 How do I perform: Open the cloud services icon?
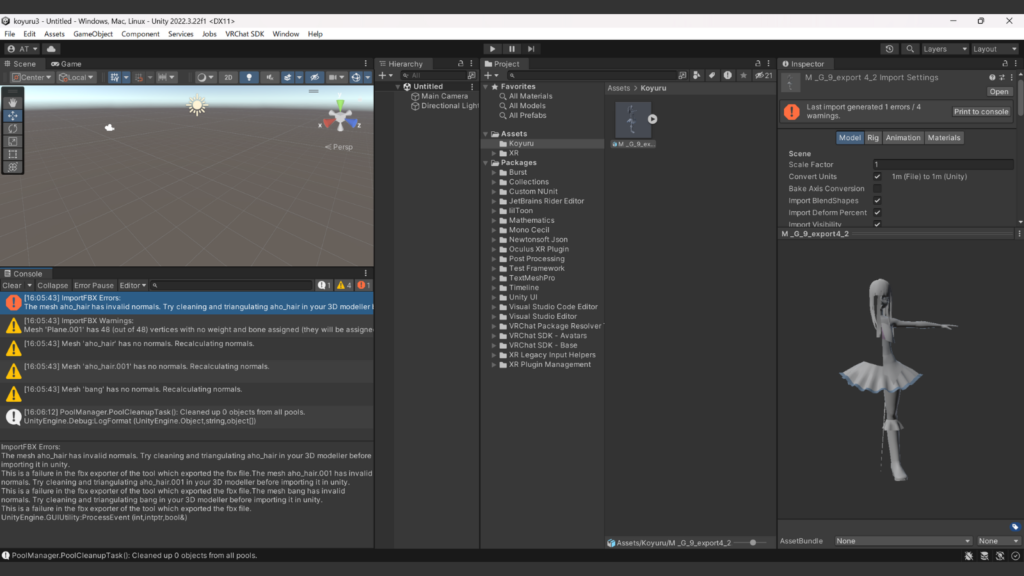coord(52,49)
